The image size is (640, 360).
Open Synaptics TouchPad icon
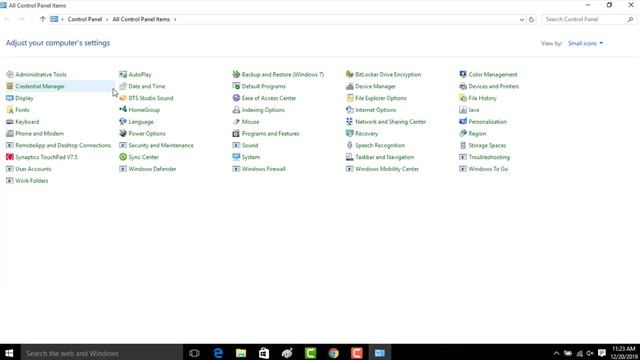point(10,157)
